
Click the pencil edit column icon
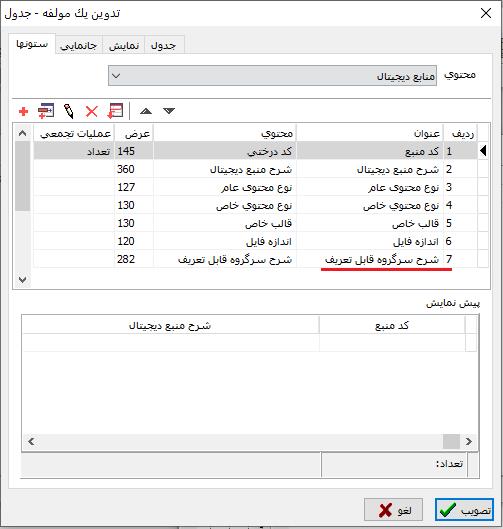pos(69,111)
